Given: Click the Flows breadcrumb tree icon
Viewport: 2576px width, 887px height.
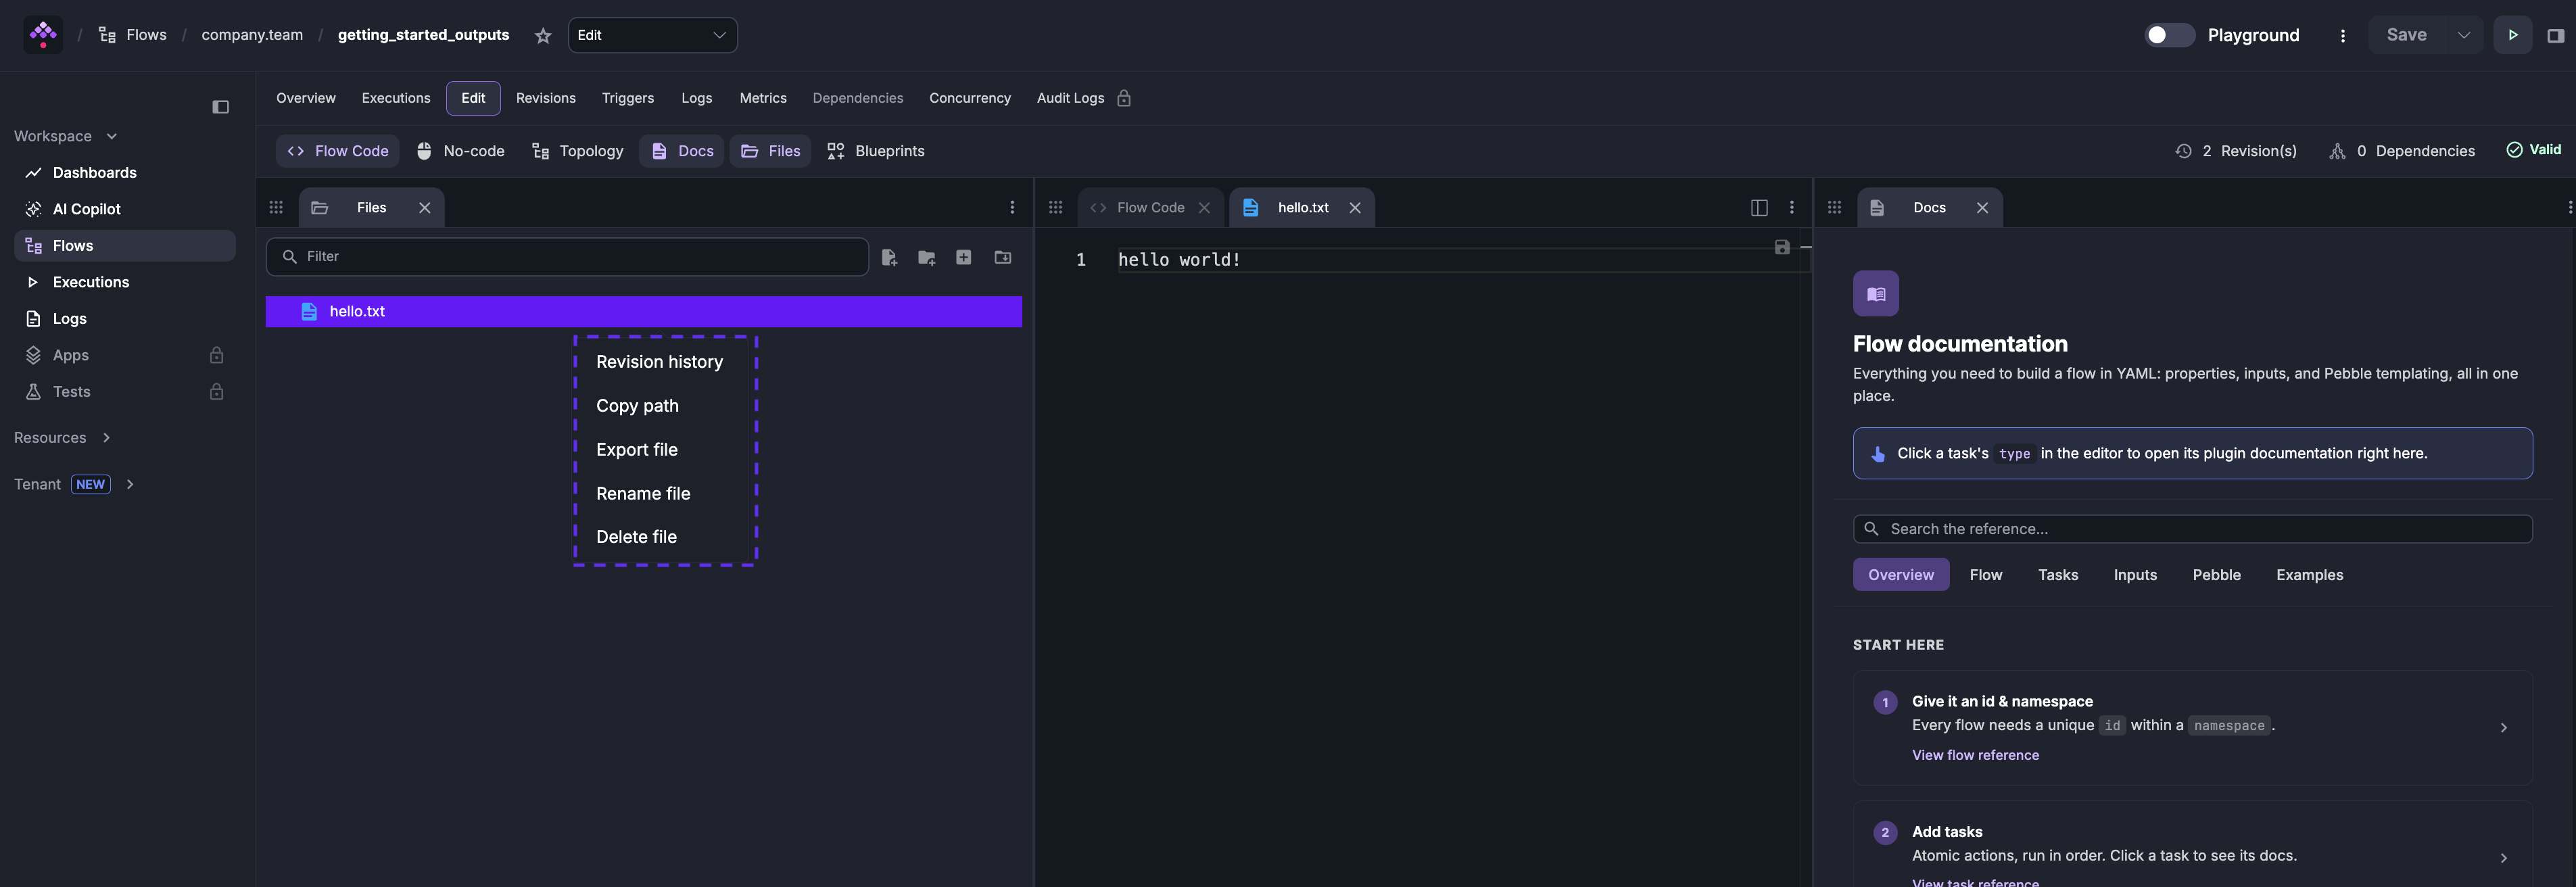Looking at the screenshot, I should [107, 35].
